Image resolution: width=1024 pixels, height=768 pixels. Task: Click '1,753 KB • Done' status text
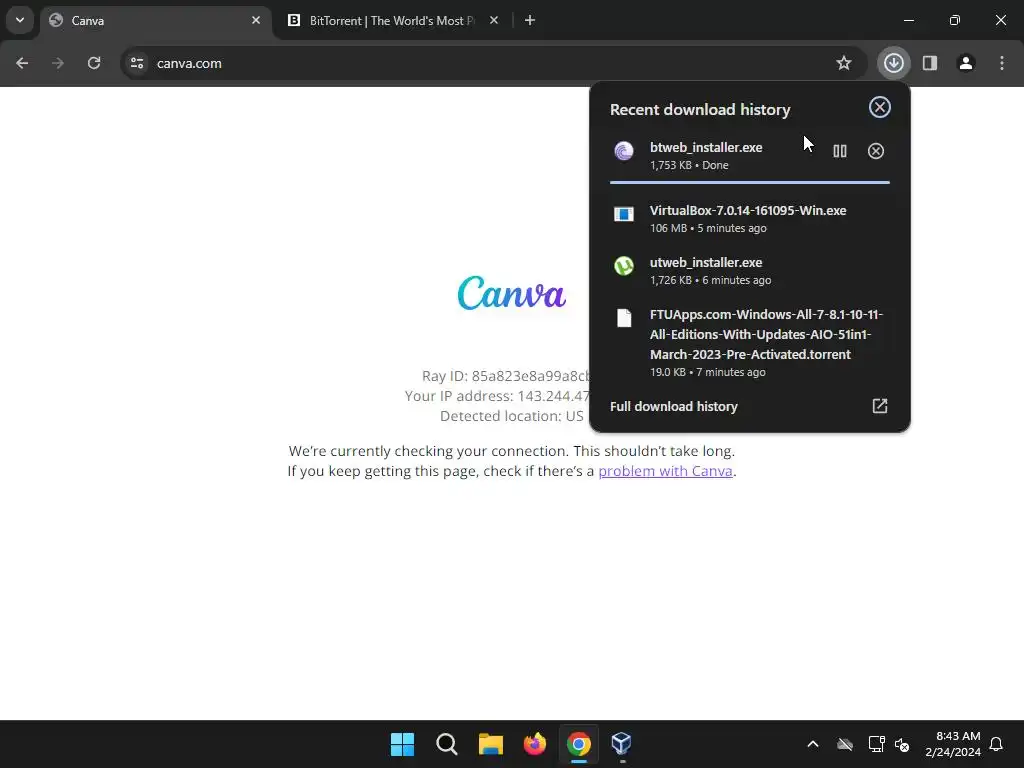689,165
